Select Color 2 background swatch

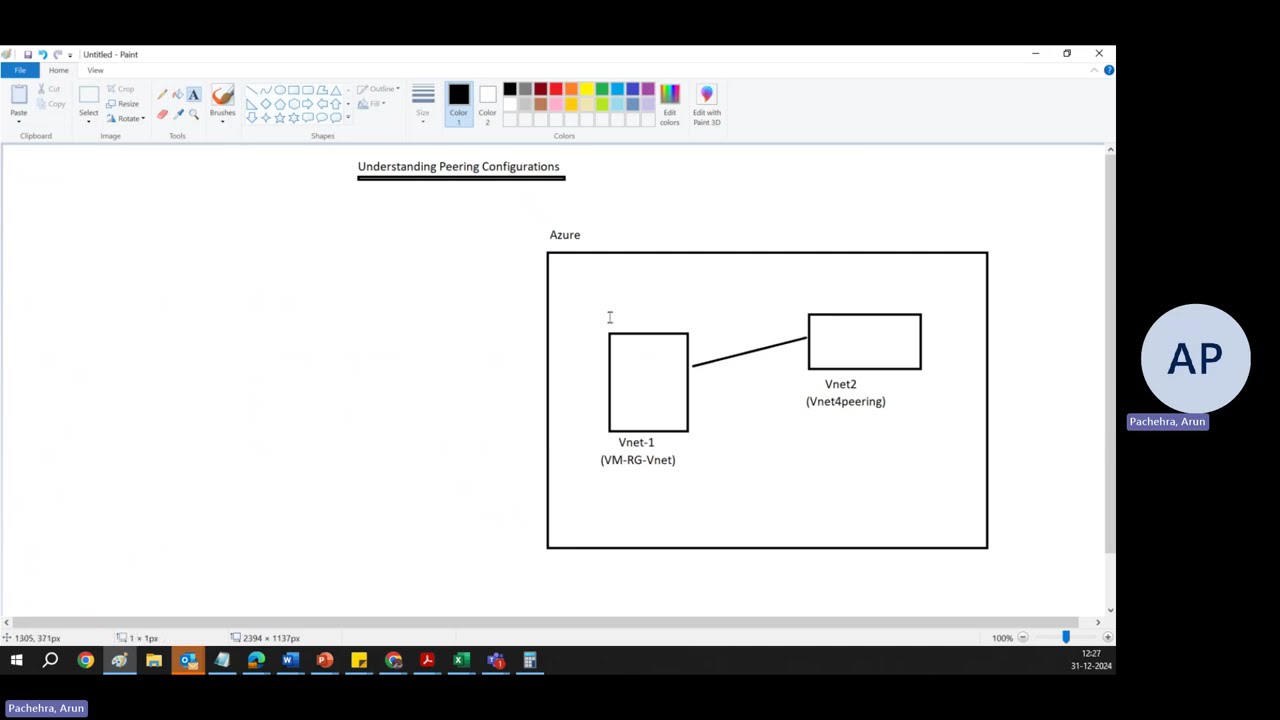[487, 104]
